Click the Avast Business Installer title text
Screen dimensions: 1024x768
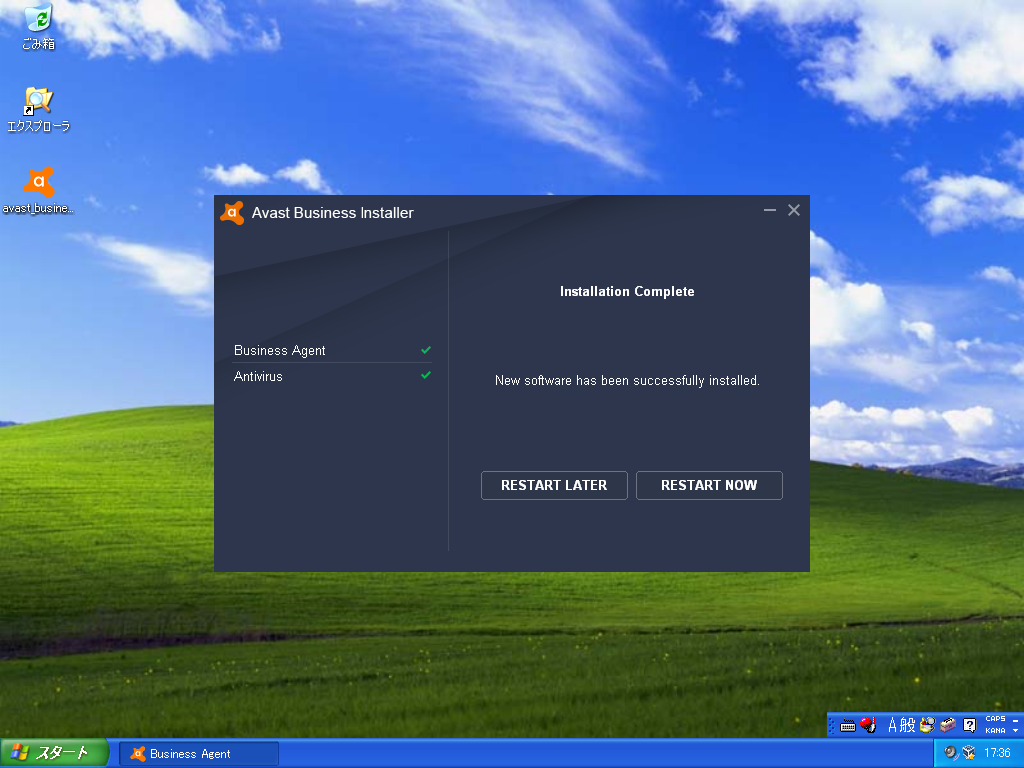[332, 213]
